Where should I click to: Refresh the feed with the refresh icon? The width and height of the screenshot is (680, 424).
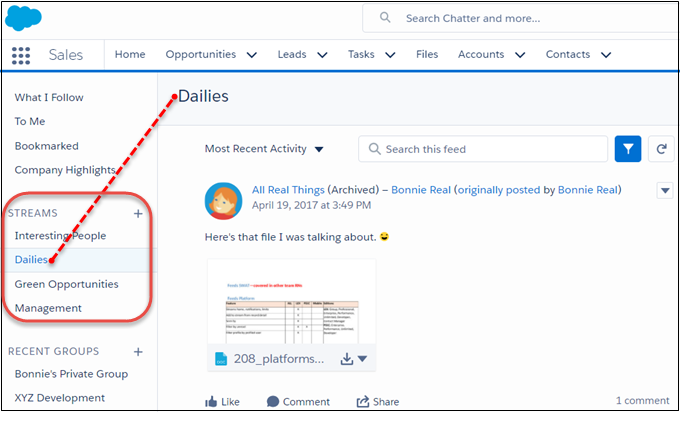[661, 149]
